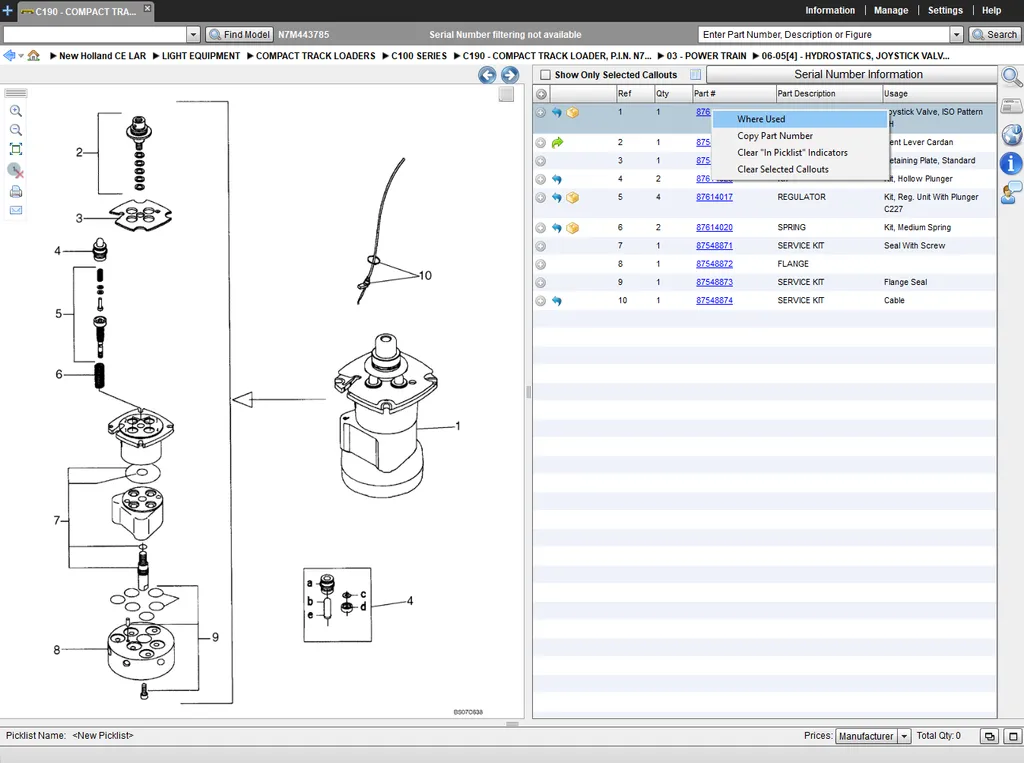Expand 03 - POWER TRAIN breadcrumb level
The image size is (1024, 763).
662,56
